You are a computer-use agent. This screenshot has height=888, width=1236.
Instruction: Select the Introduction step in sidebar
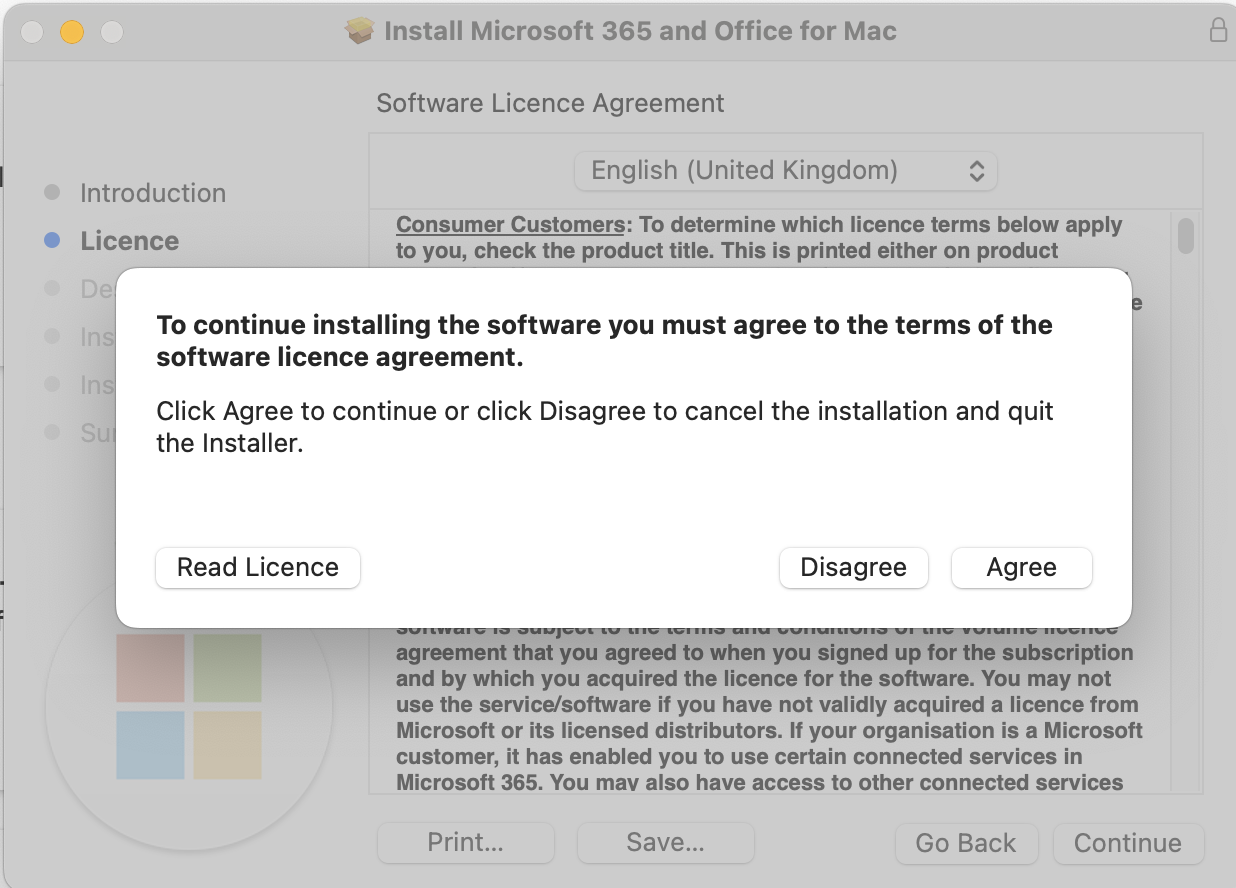coord(153,193)
